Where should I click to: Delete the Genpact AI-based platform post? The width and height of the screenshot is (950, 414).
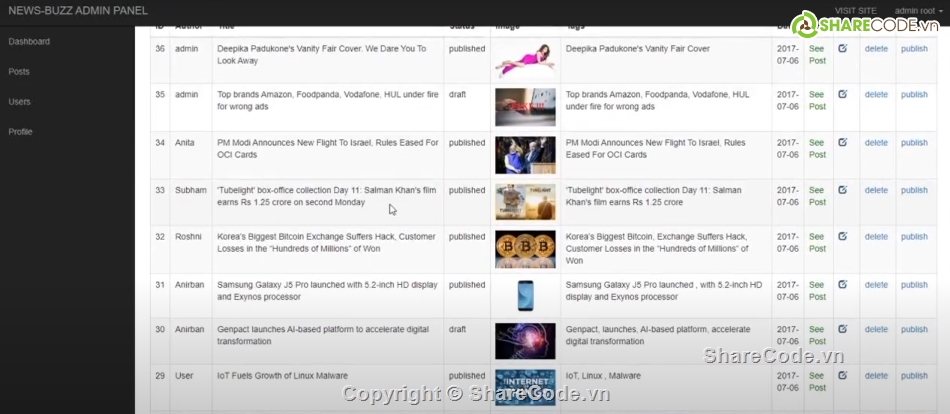[x=876, y=329]
